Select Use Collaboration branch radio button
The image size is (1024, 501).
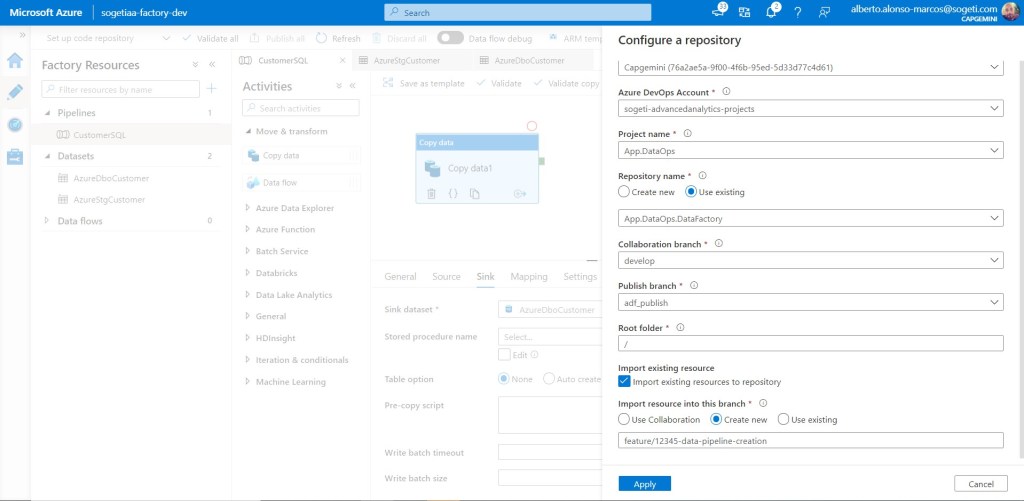tap(625, 420)
